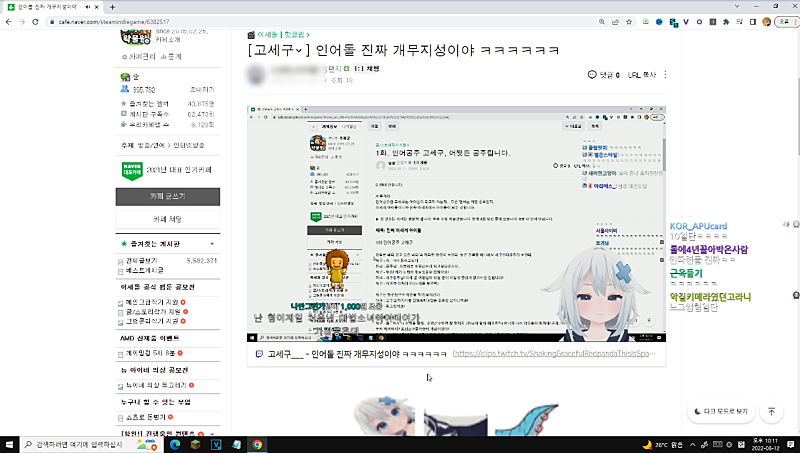Click the browser forward arrow
The height and width of the screenshot is (453, 800).
click(22, 22)
